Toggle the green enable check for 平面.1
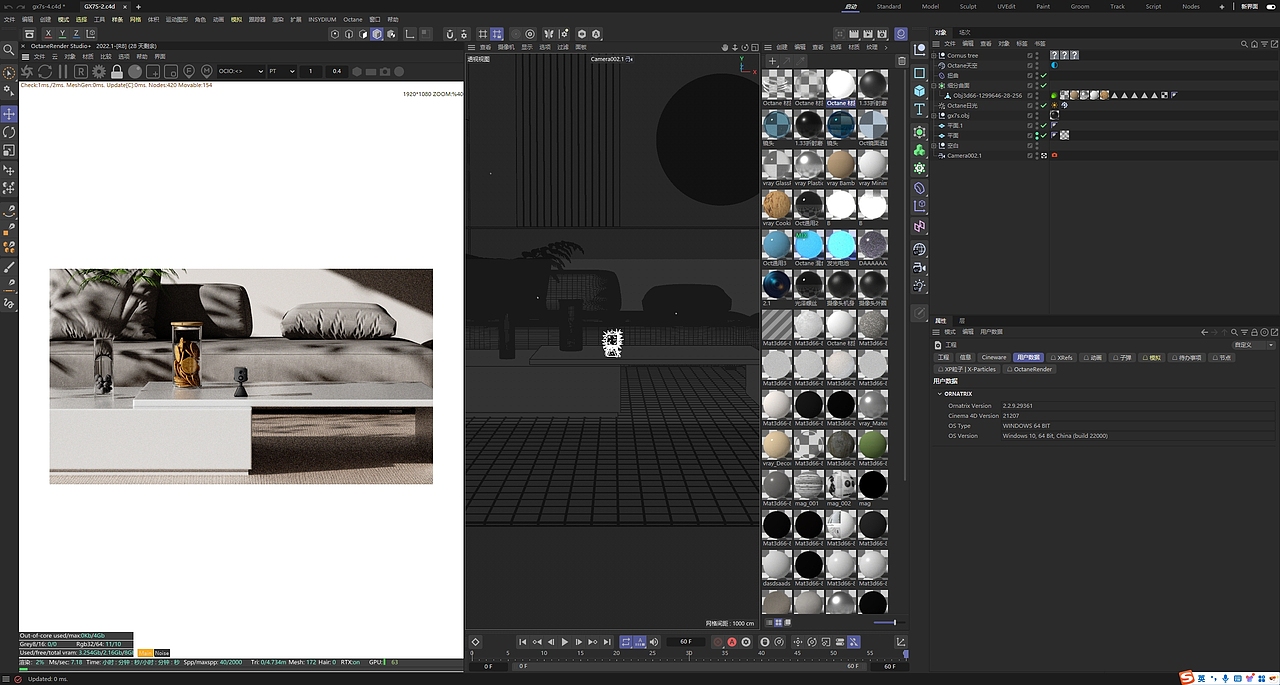This screenshot has height=685, width=1280. [x=1043, y=126]
